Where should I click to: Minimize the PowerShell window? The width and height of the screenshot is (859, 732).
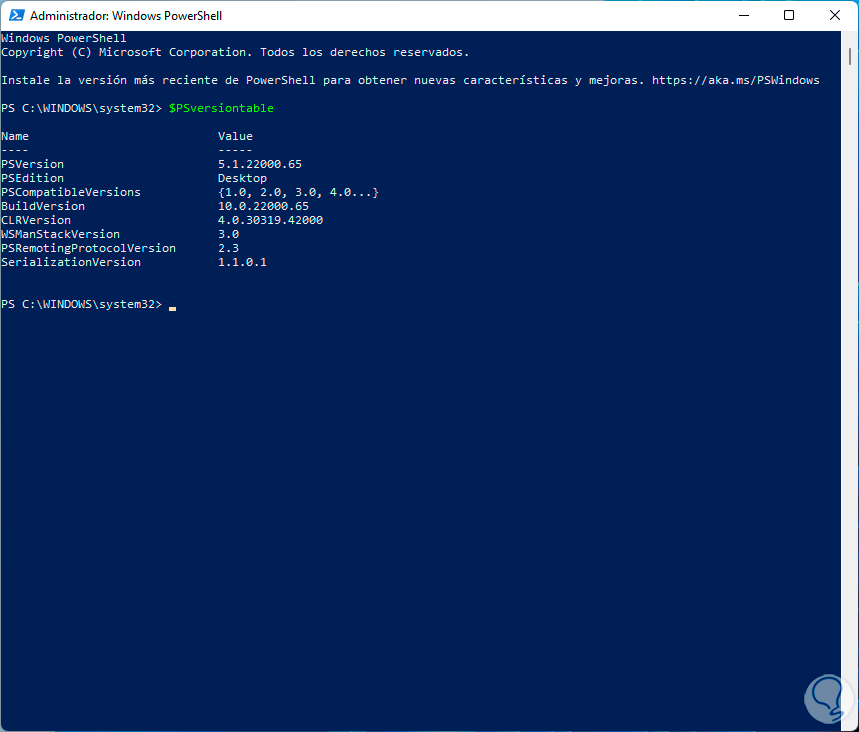coord(743,16)
